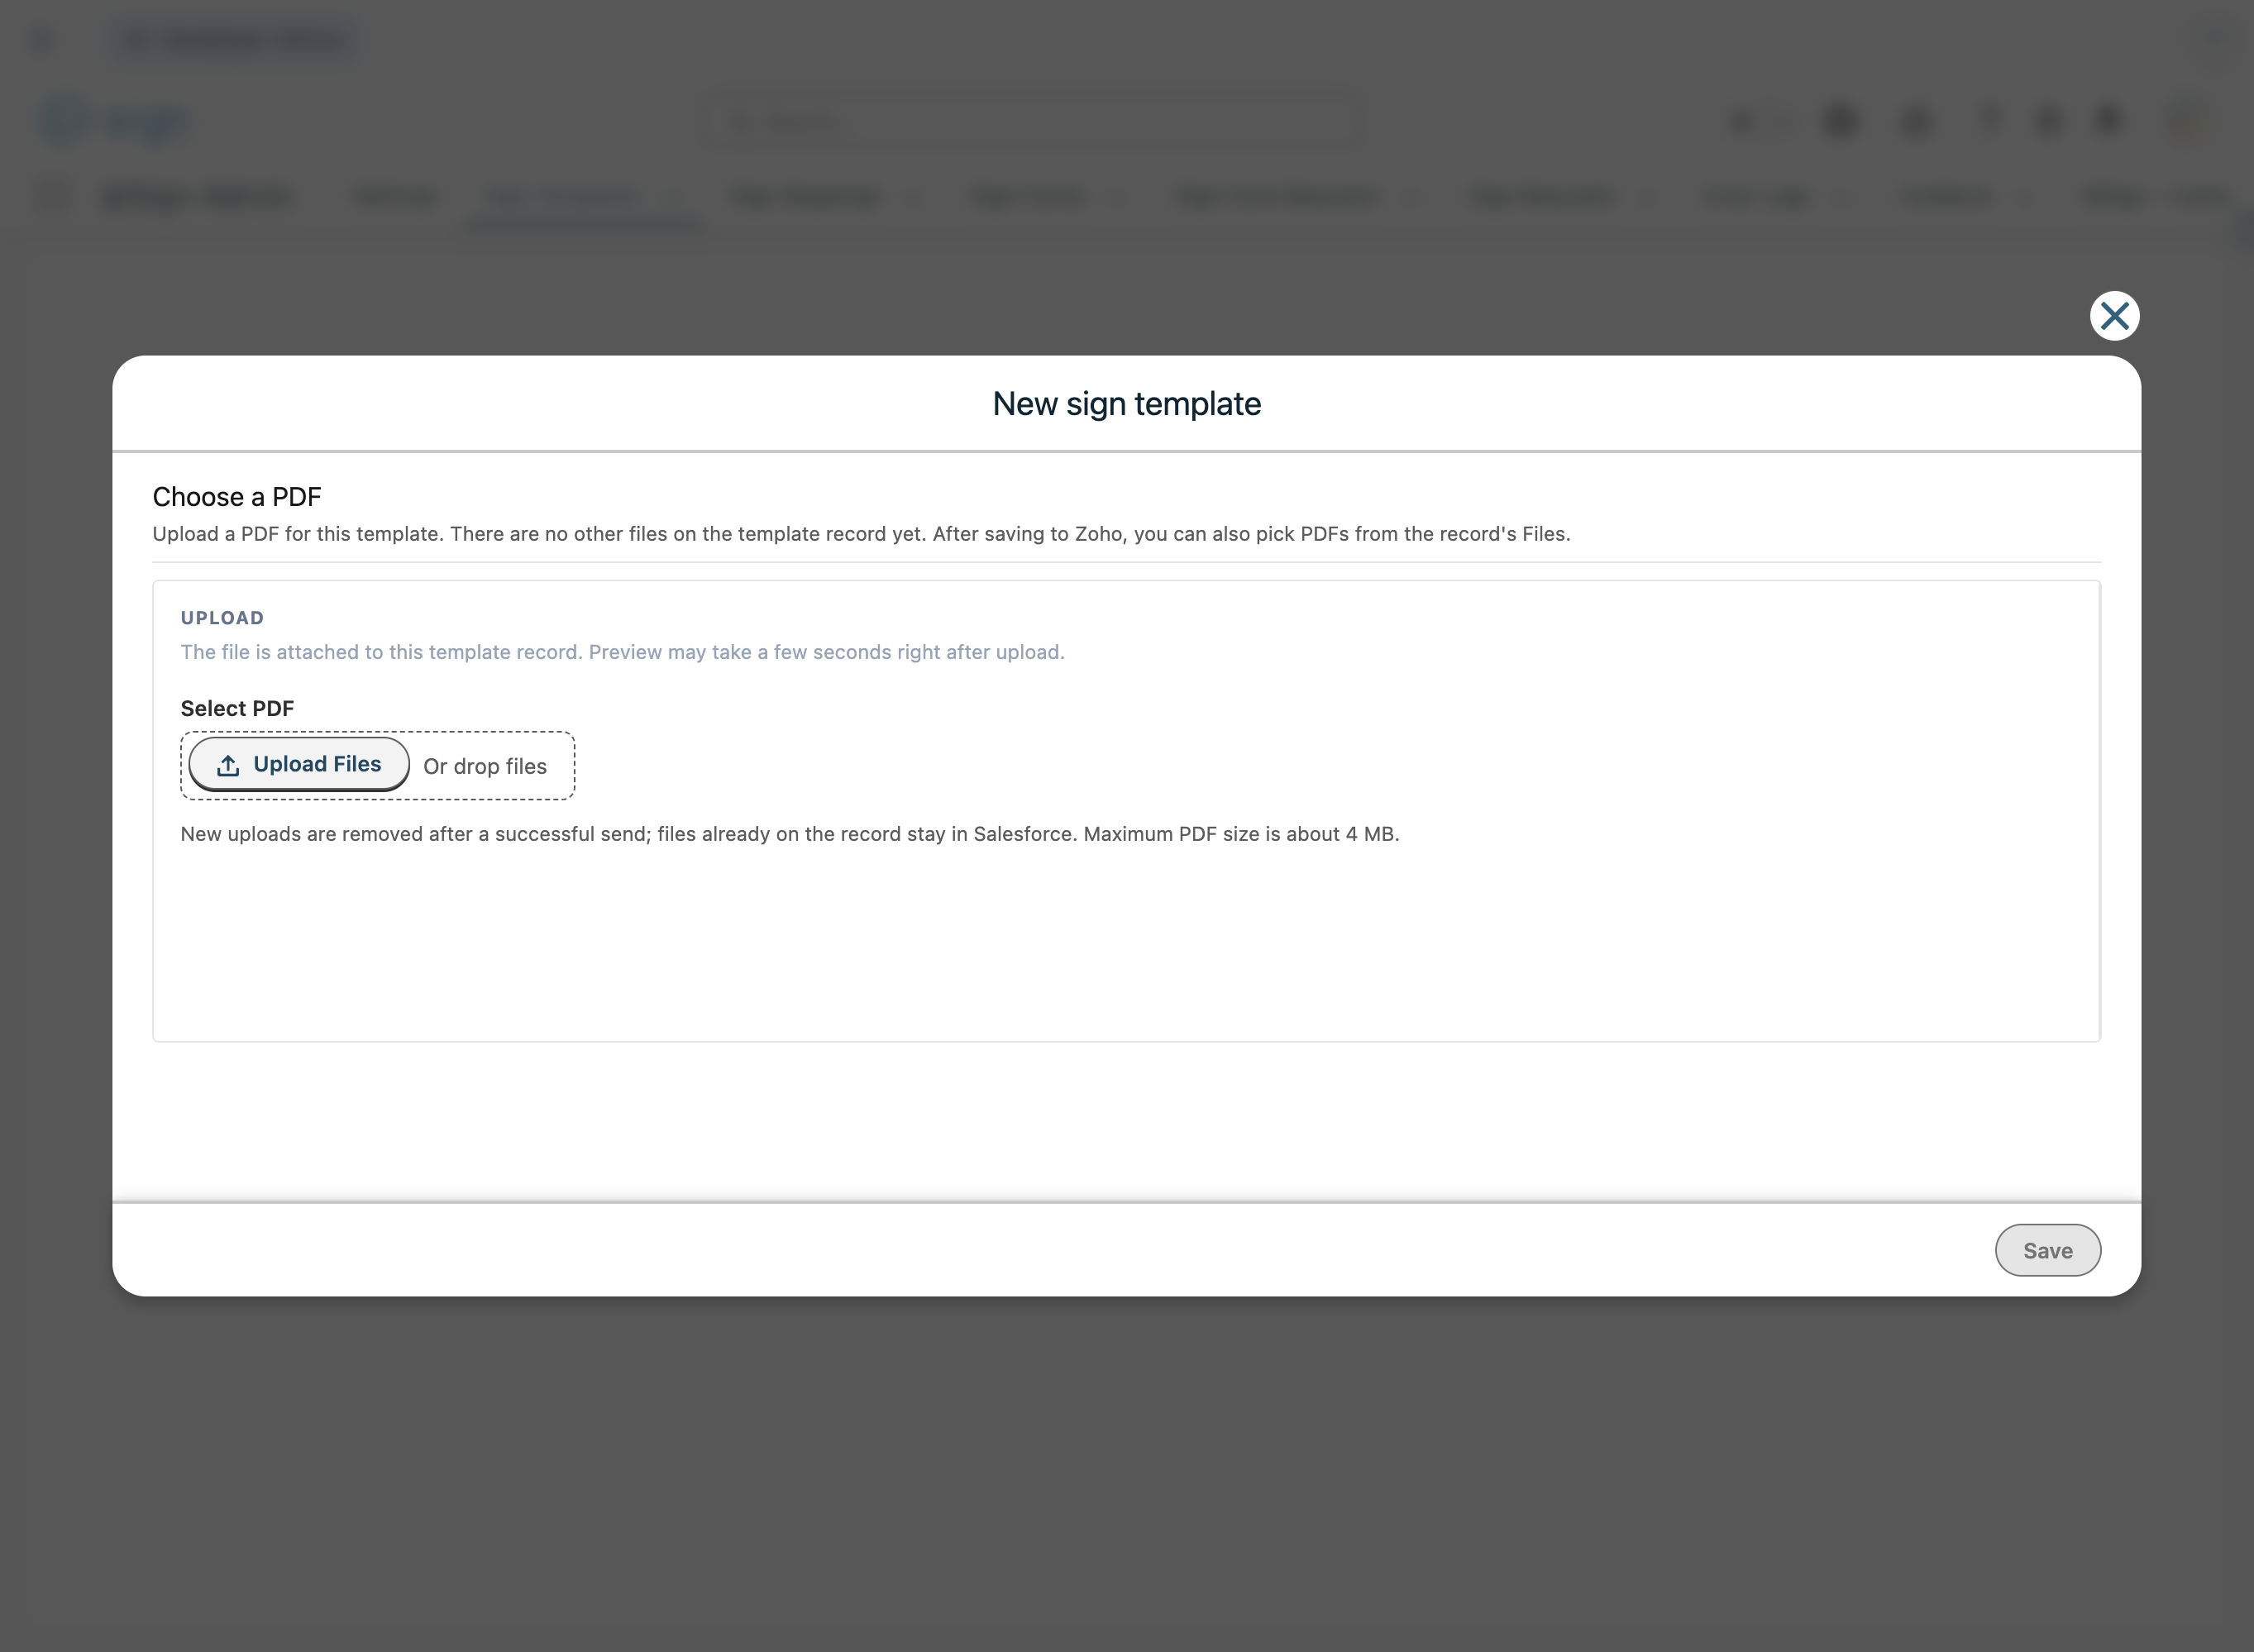The image size is (2254, 1652).
Task: Click the user avatar icon
Action: (x=2187, y=121)
